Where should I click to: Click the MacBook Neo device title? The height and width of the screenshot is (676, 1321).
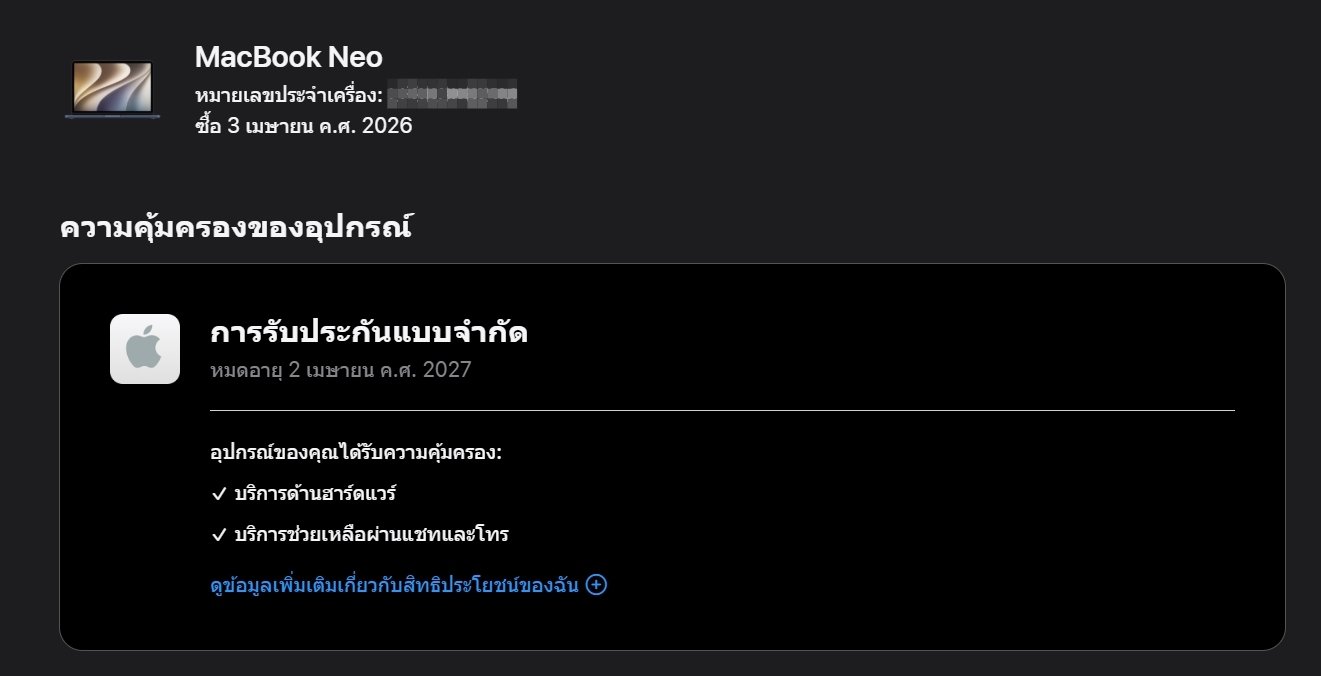pyautogui.click(x=288, y=57)
